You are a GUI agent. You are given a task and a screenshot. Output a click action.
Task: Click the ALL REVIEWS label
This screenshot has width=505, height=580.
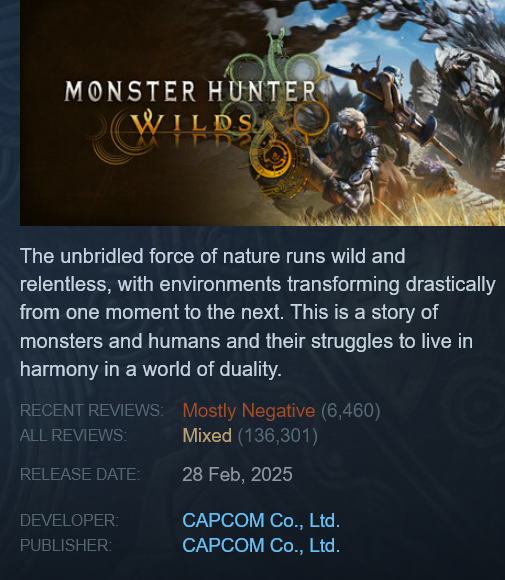(73, 435)
